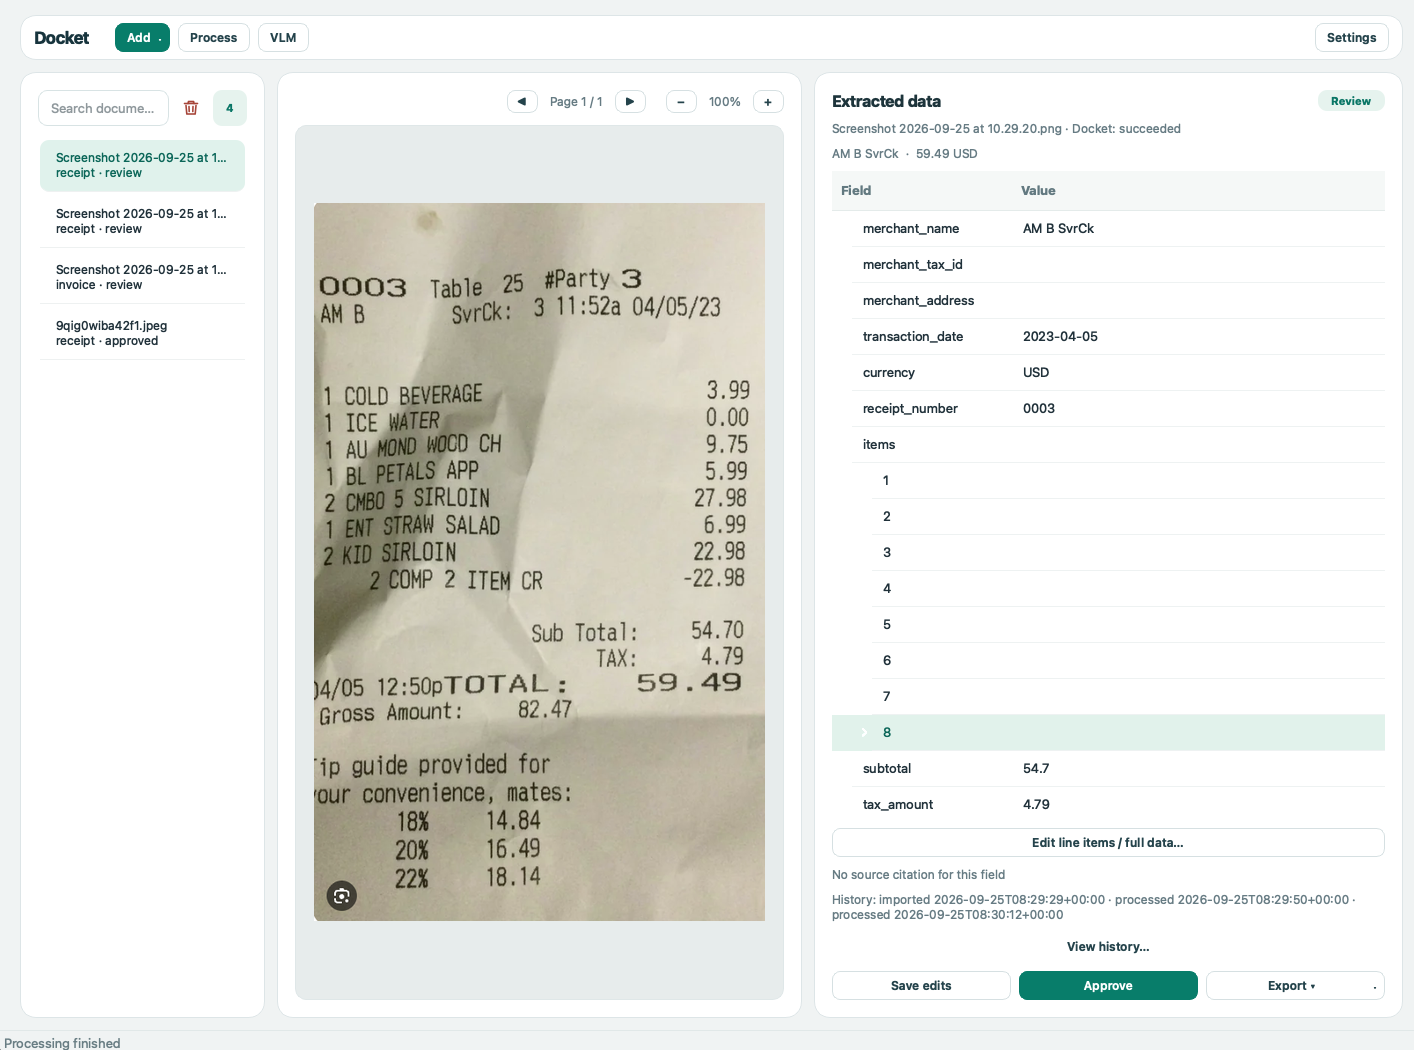
Task: Focus the Search documents field
Action: 103,108
